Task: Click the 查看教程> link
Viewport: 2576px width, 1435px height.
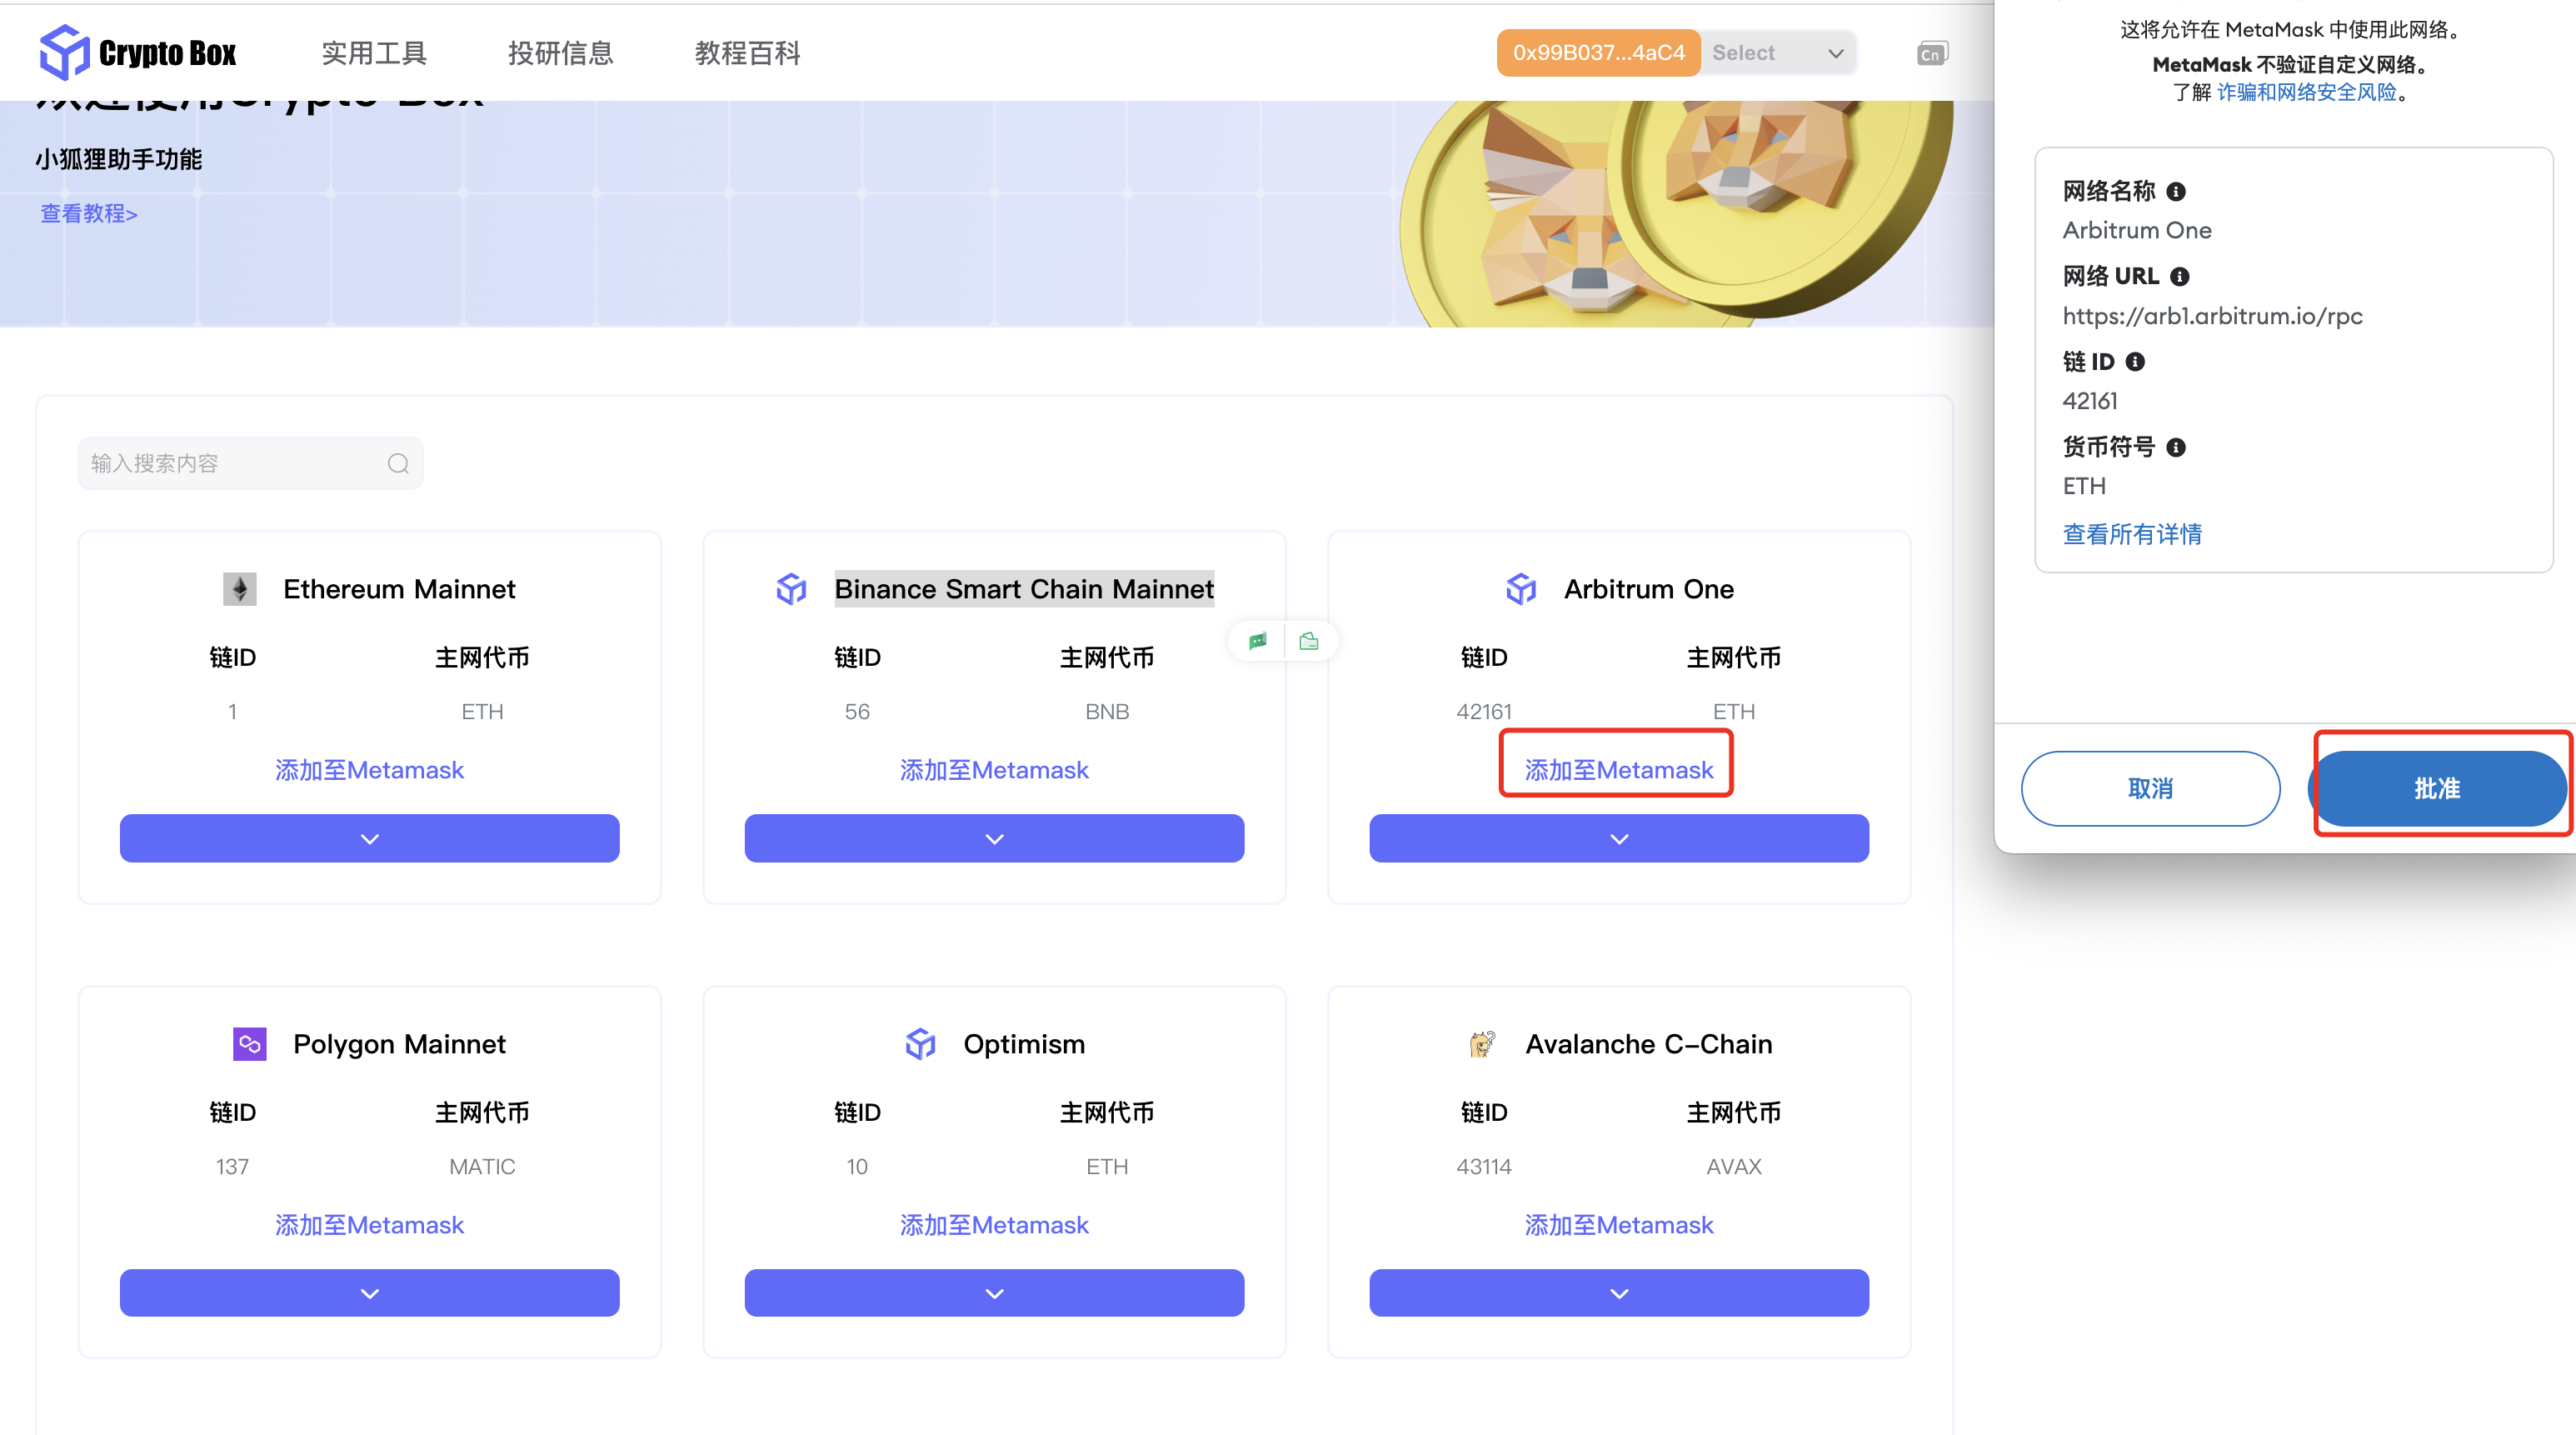Action: pos(89,213)
